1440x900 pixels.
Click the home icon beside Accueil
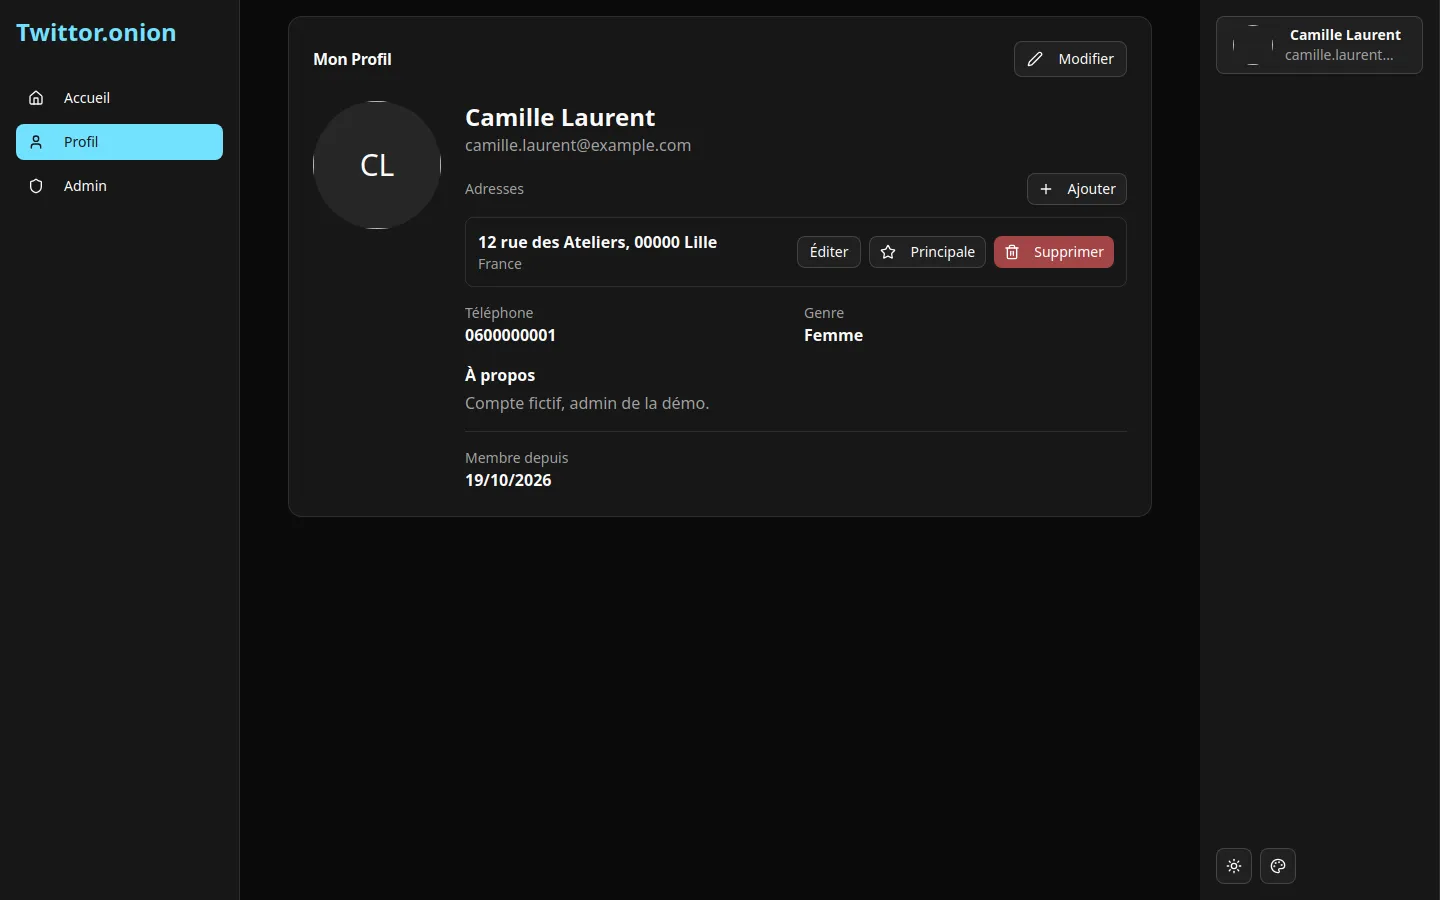click(36, 98)
